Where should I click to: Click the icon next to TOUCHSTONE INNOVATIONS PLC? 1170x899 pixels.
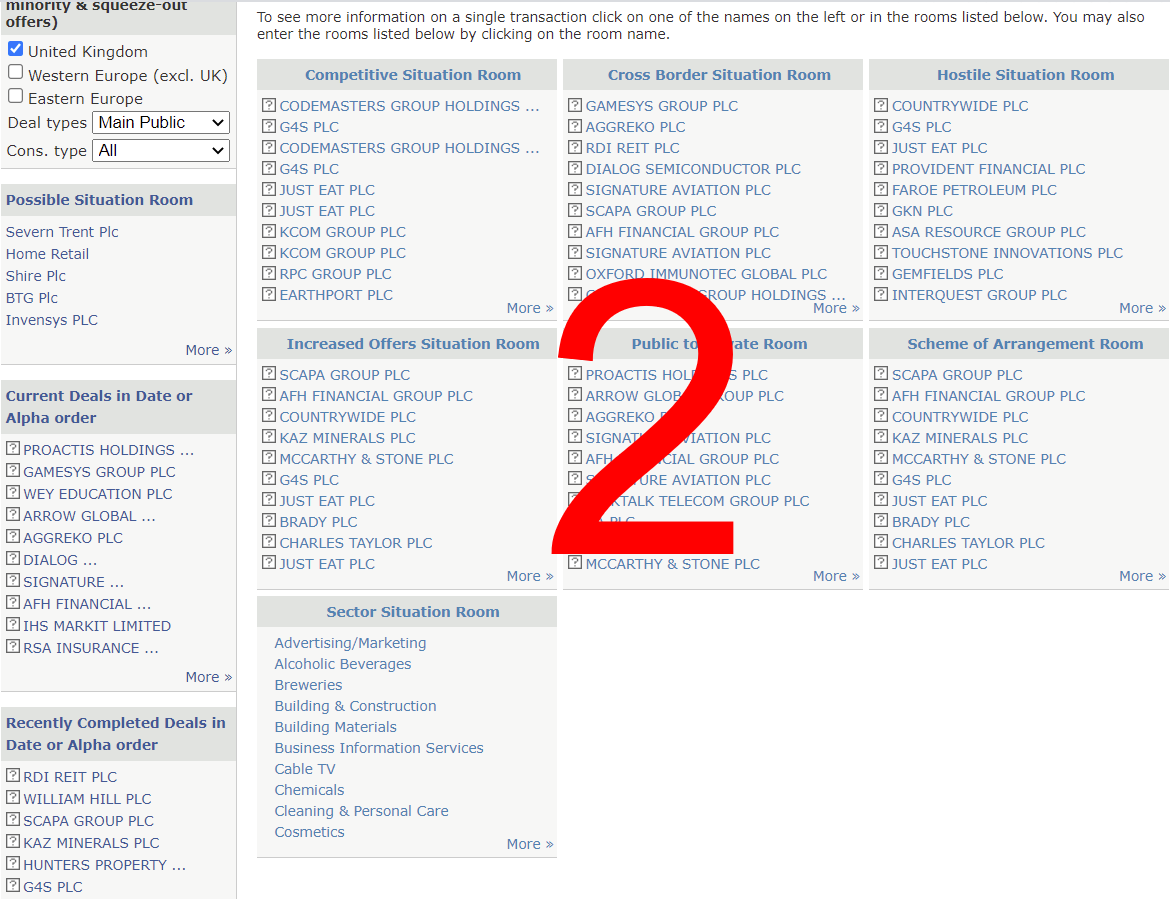[x=881, y=252]
